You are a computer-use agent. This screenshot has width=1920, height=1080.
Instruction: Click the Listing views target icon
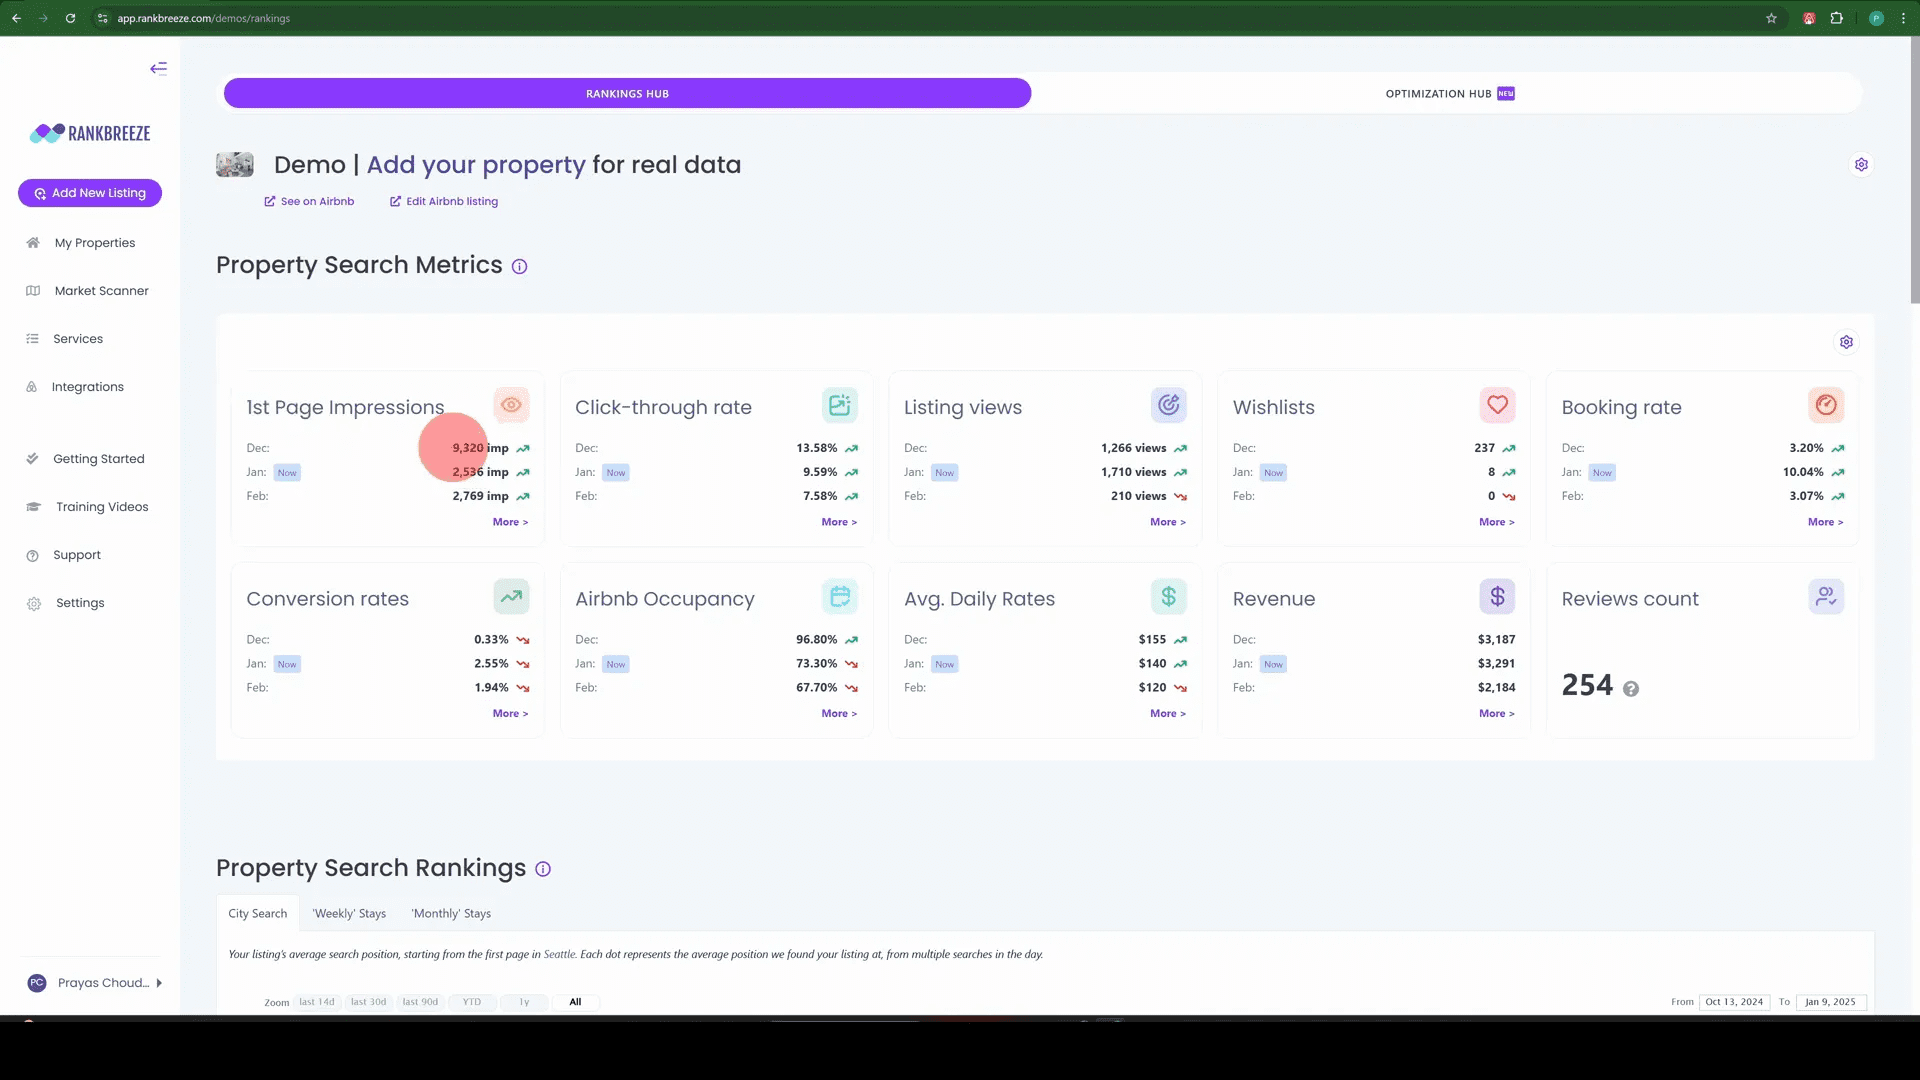click(x=1168, y=405)
